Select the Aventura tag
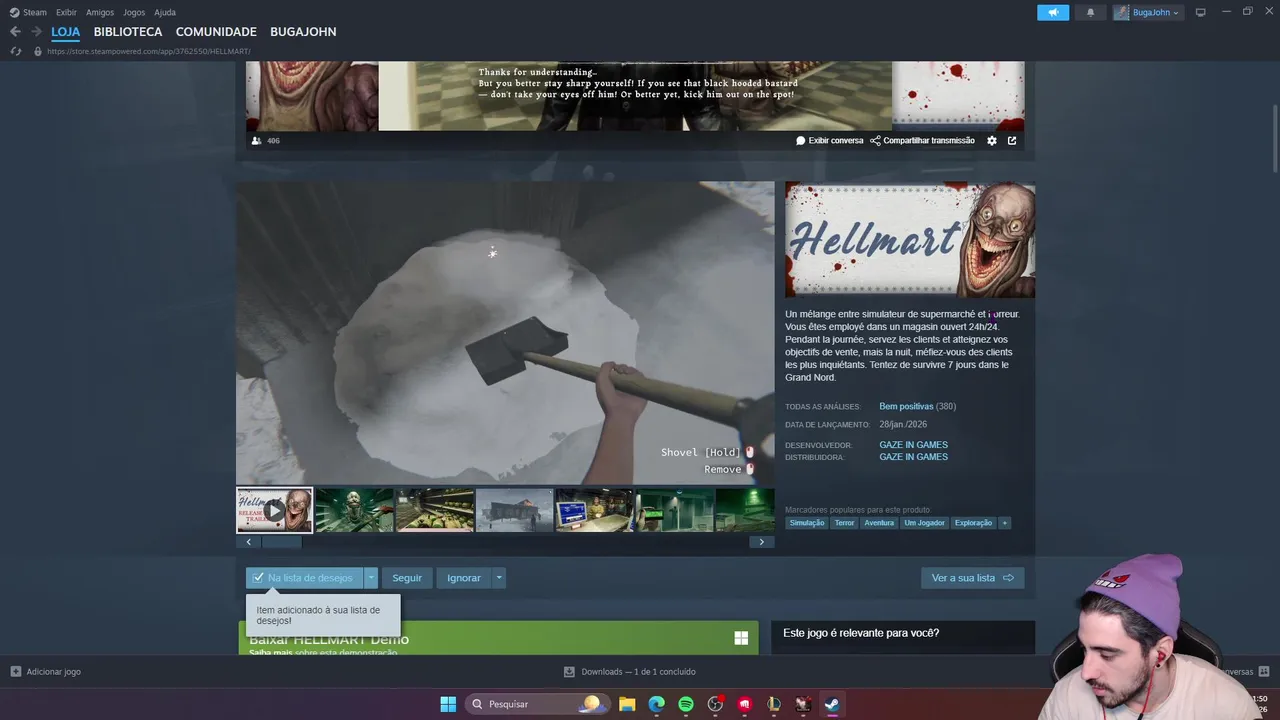 pos(879,523)
